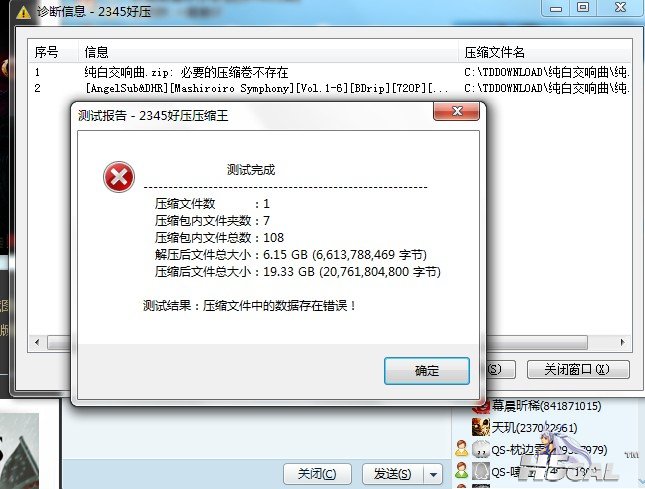This screenshot has height=489, width=645.
Task: Click the 关闭窗口(X) button
Action: pos(578,369)
